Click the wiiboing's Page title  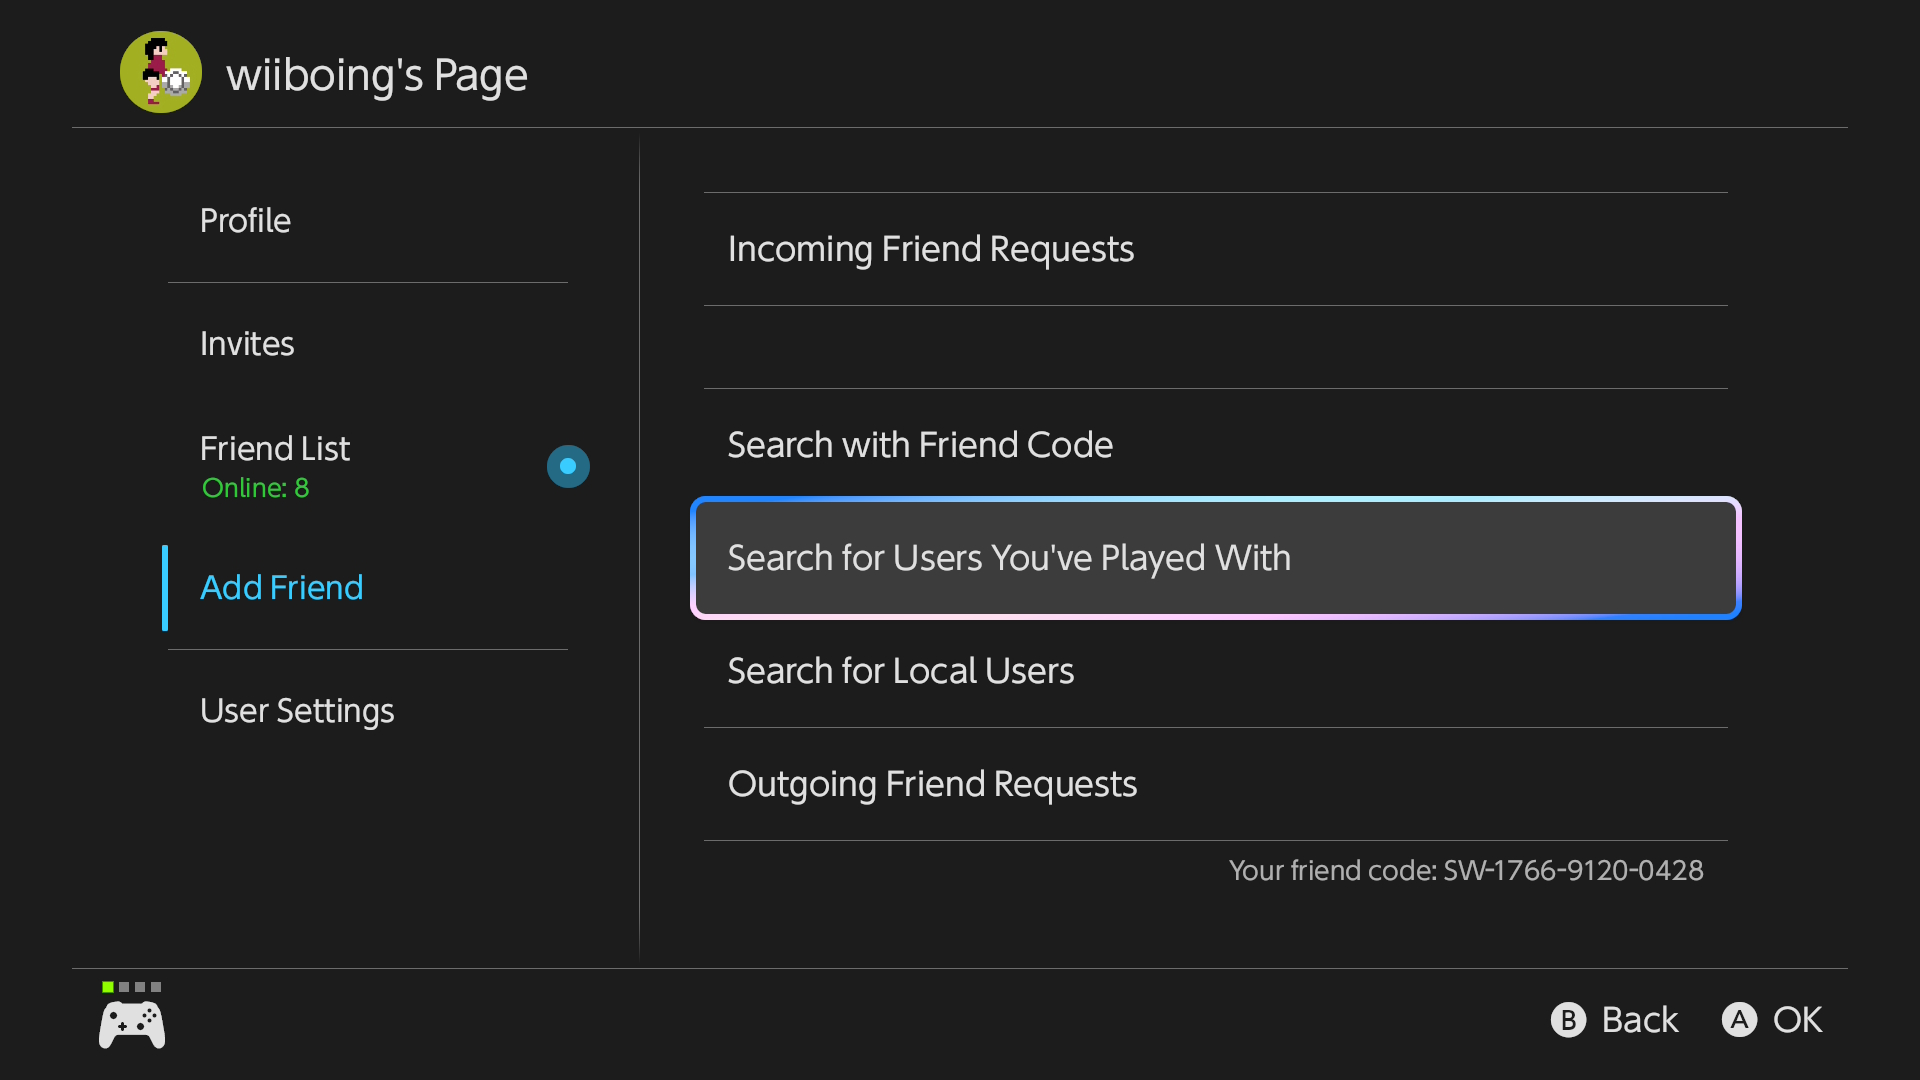point(377,75)
